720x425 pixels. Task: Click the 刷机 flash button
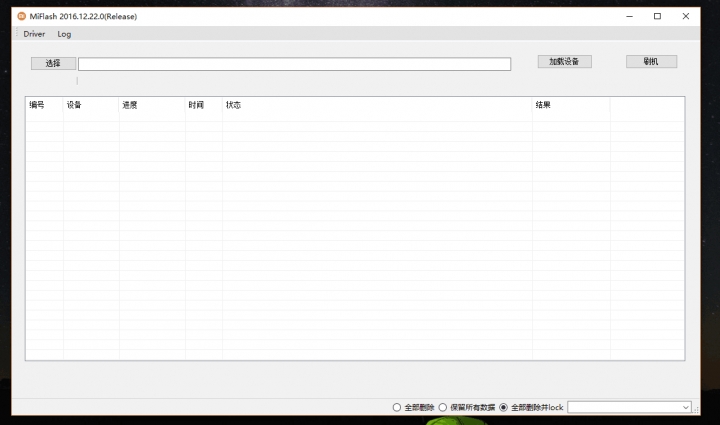point(651,62)
